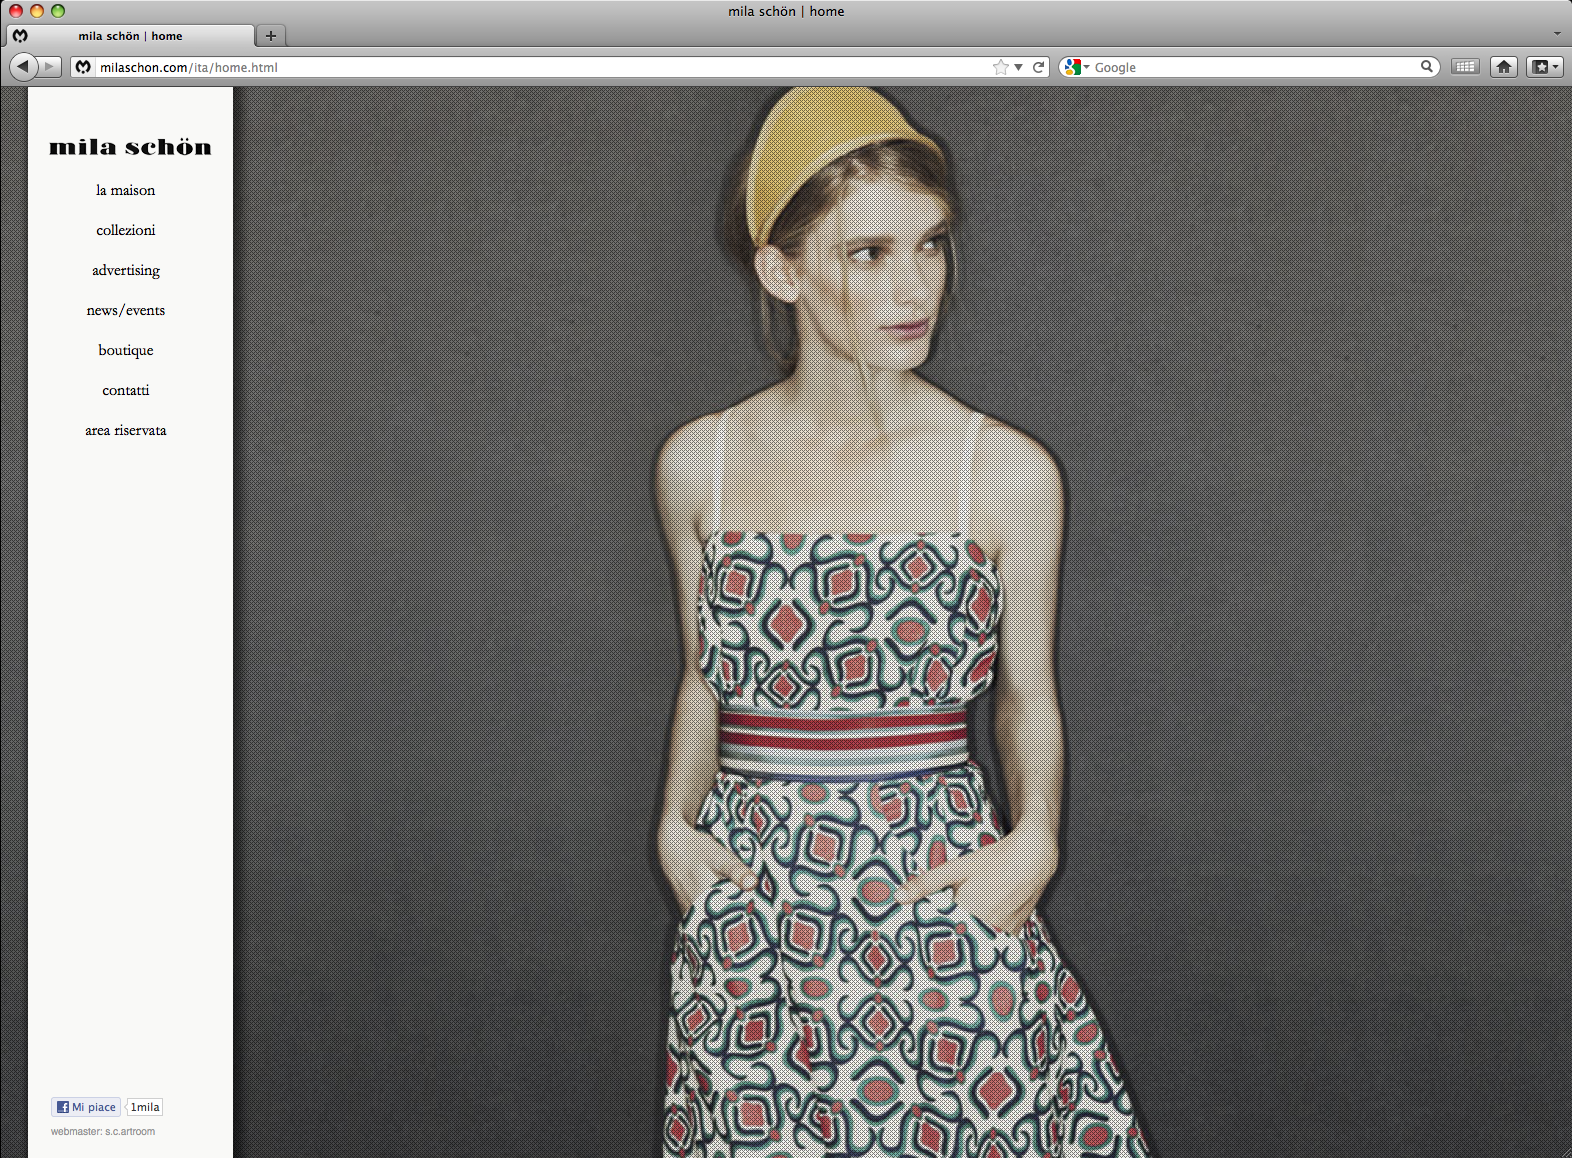
Task: Click the grid toolbar button beside Home
Action: (1465, 67)
